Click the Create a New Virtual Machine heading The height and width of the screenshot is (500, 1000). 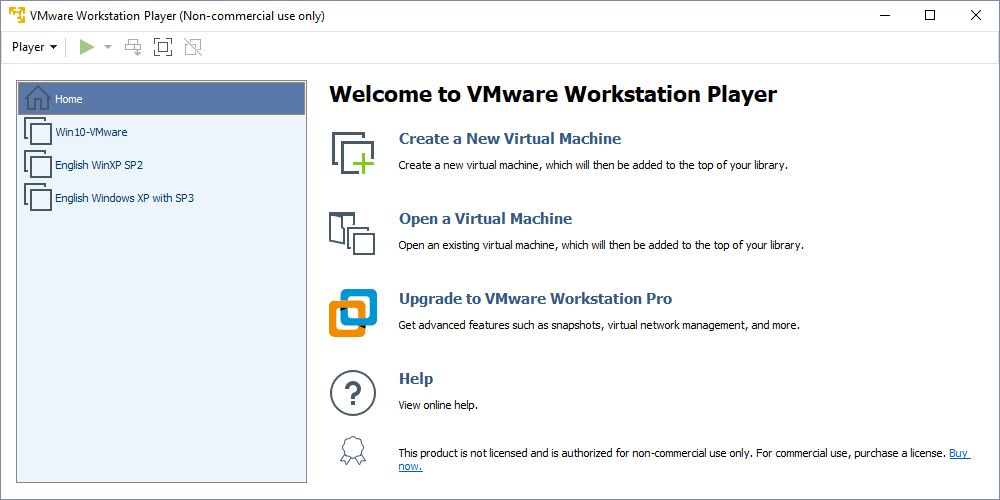tap(510, 138)
